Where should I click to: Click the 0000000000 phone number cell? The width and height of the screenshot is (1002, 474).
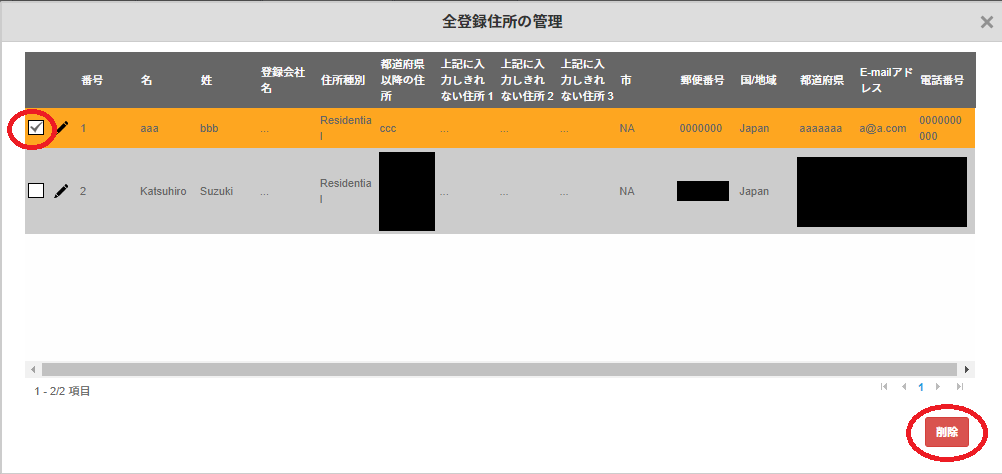click(x=941, y=128)
